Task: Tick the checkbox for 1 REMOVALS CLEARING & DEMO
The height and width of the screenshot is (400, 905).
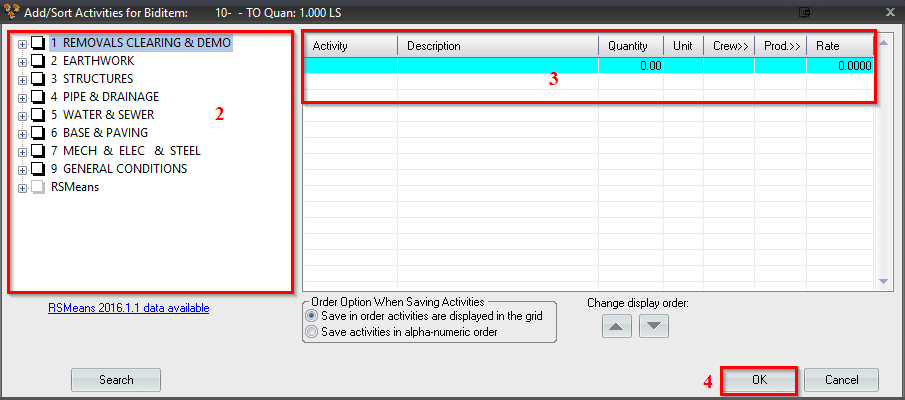Action: coord(38,43)
